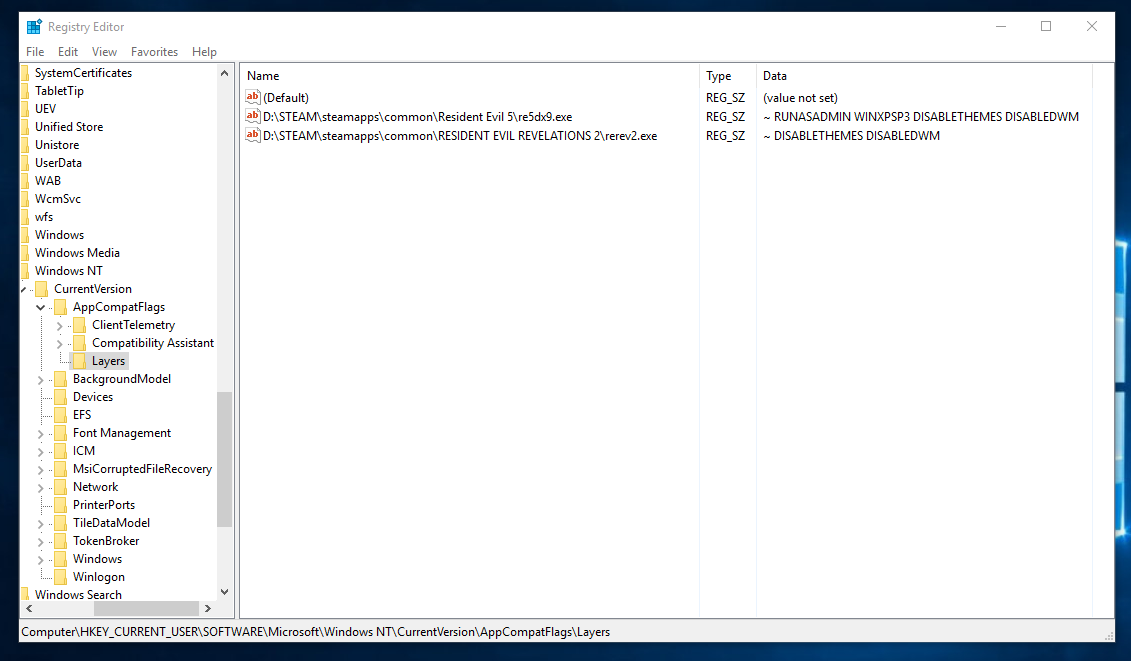Click the registry path in the status bar
This screenshot has height=661, width=1131.
tap(315, 632)
